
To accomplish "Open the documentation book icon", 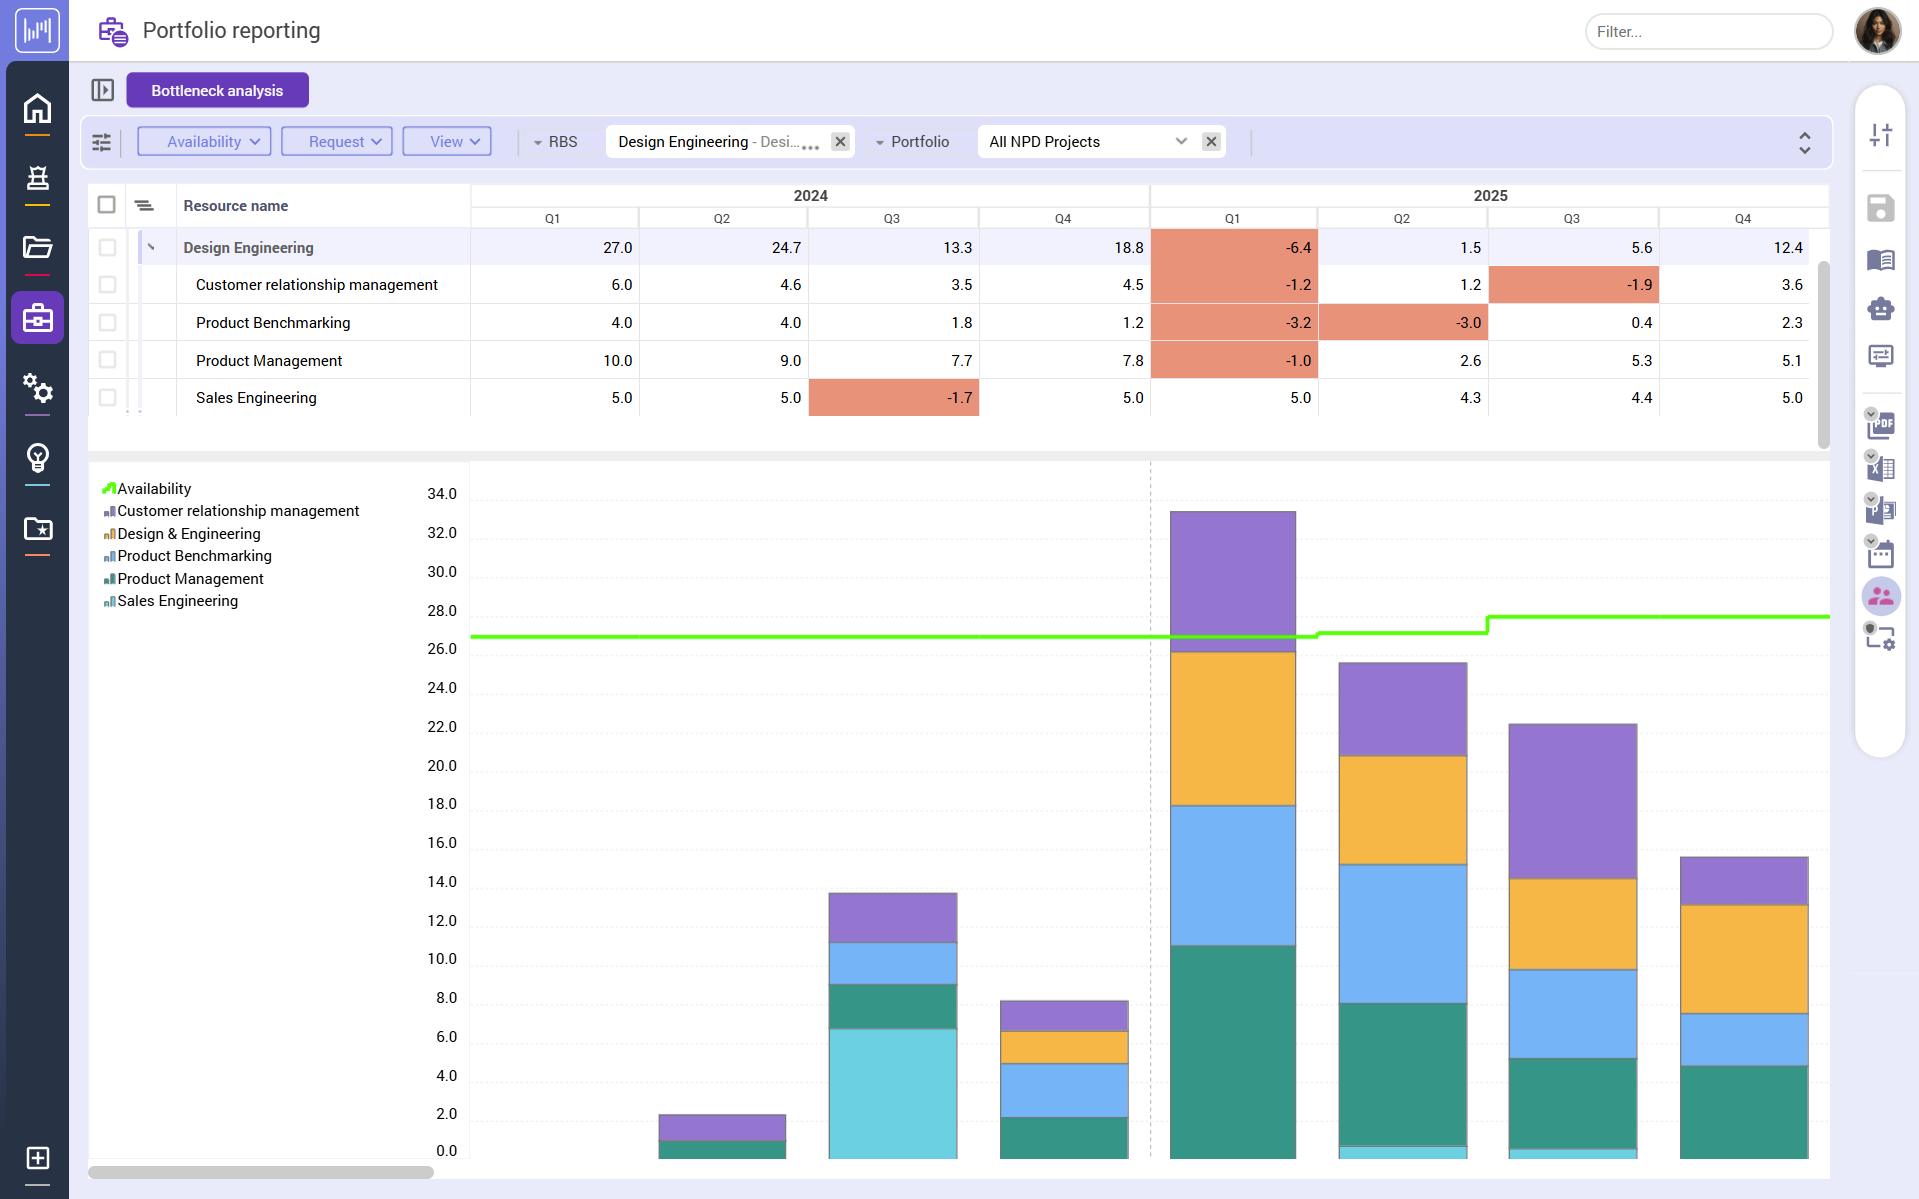I will pos(1881,260).
